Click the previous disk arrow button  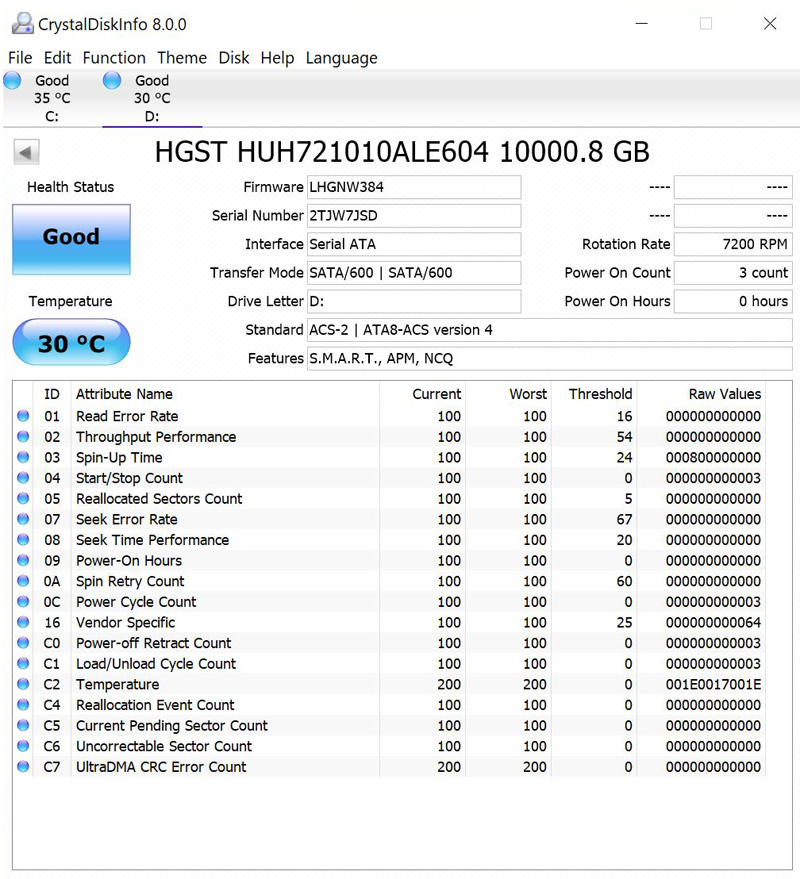pos(26,153)
